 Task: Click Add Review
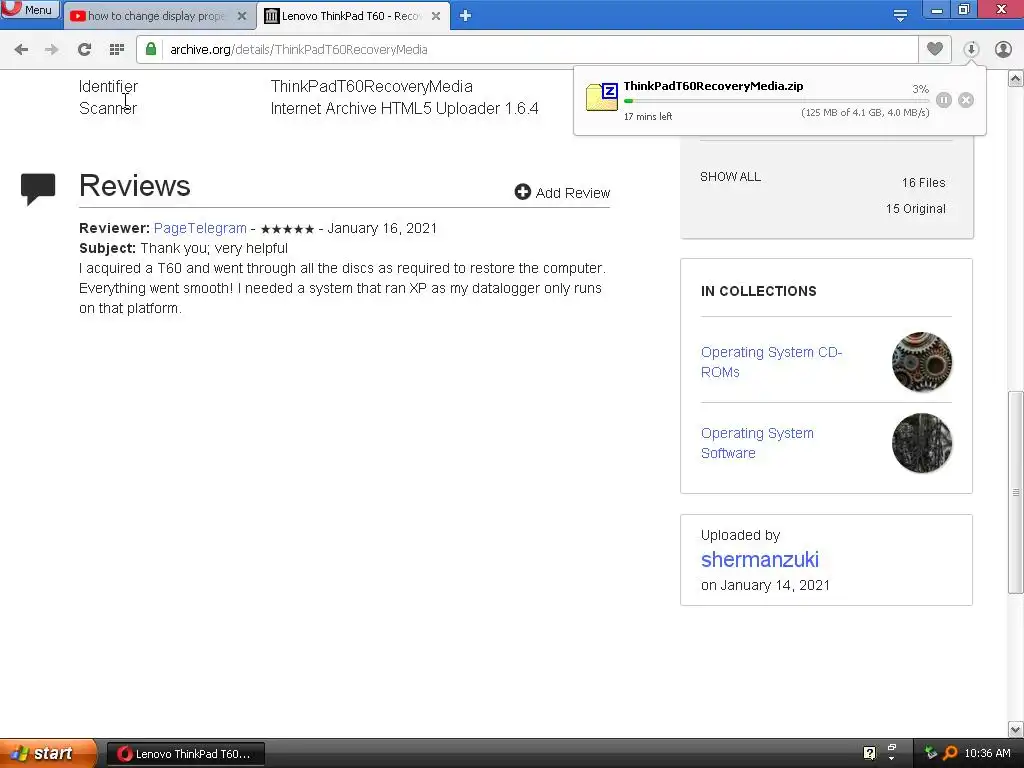click(562, 193)
